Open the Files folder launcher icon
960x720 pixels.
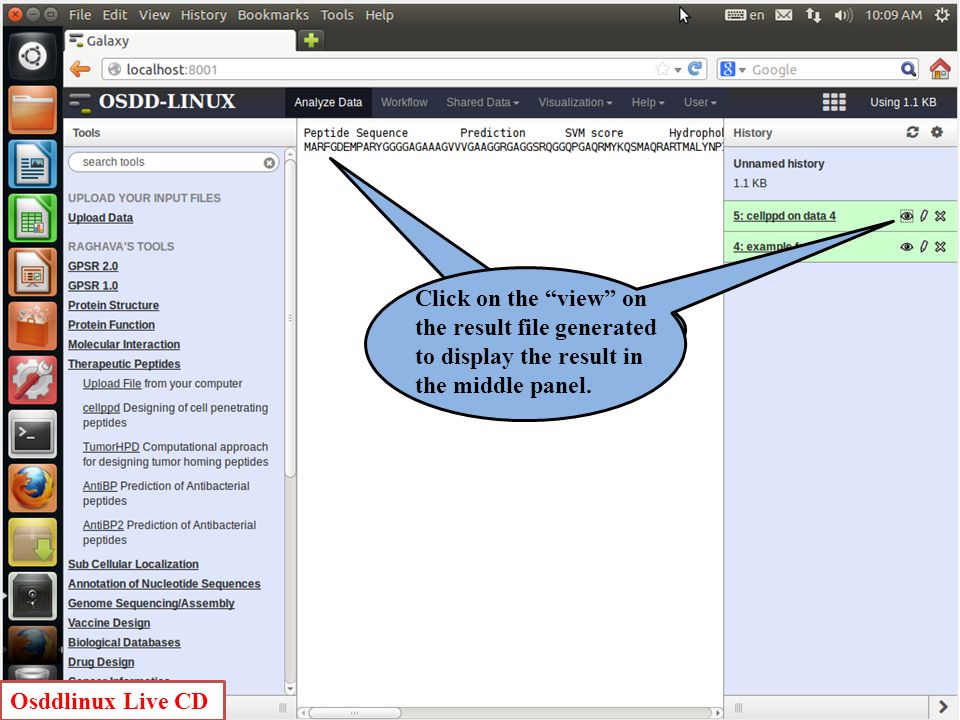pos(32,110)
